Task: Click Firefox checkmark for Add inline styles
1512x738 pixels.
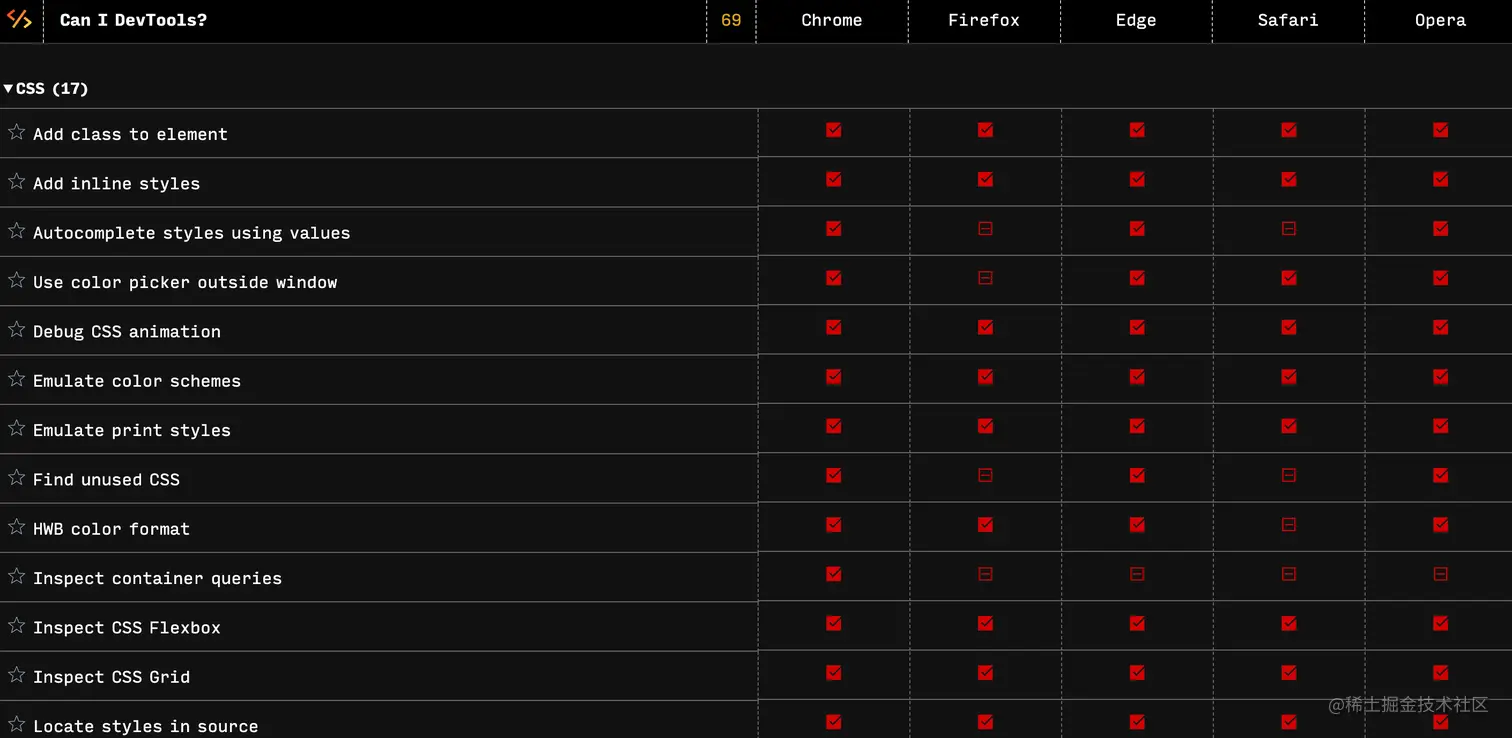Action: point(985,179)
